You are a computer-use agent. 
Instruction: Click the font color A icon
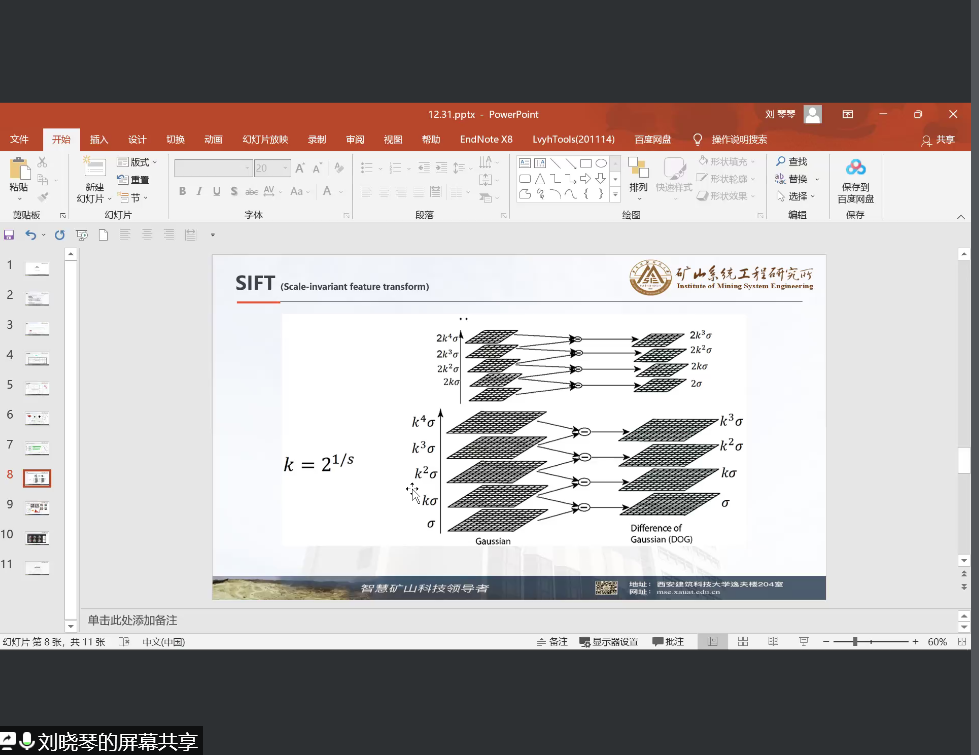click(x=327, y=191)
